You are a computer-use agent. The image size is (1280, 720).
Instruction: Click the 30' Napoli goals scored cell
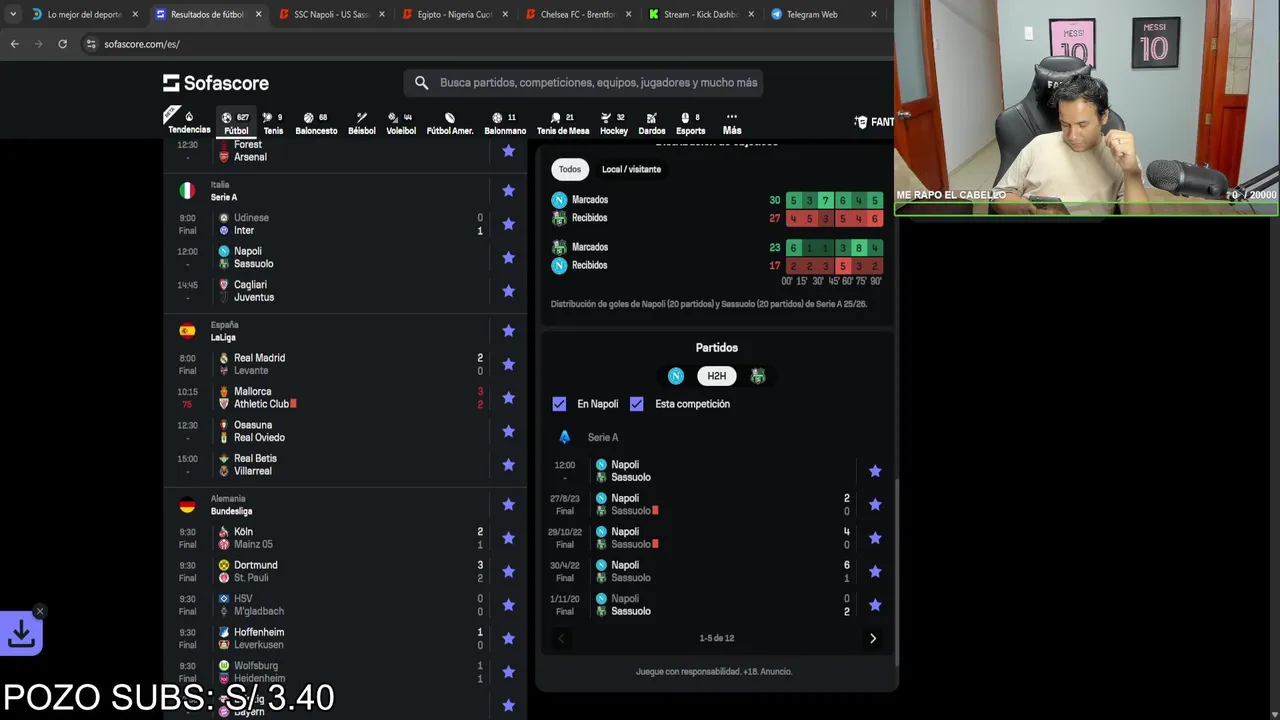pos(826,200)
